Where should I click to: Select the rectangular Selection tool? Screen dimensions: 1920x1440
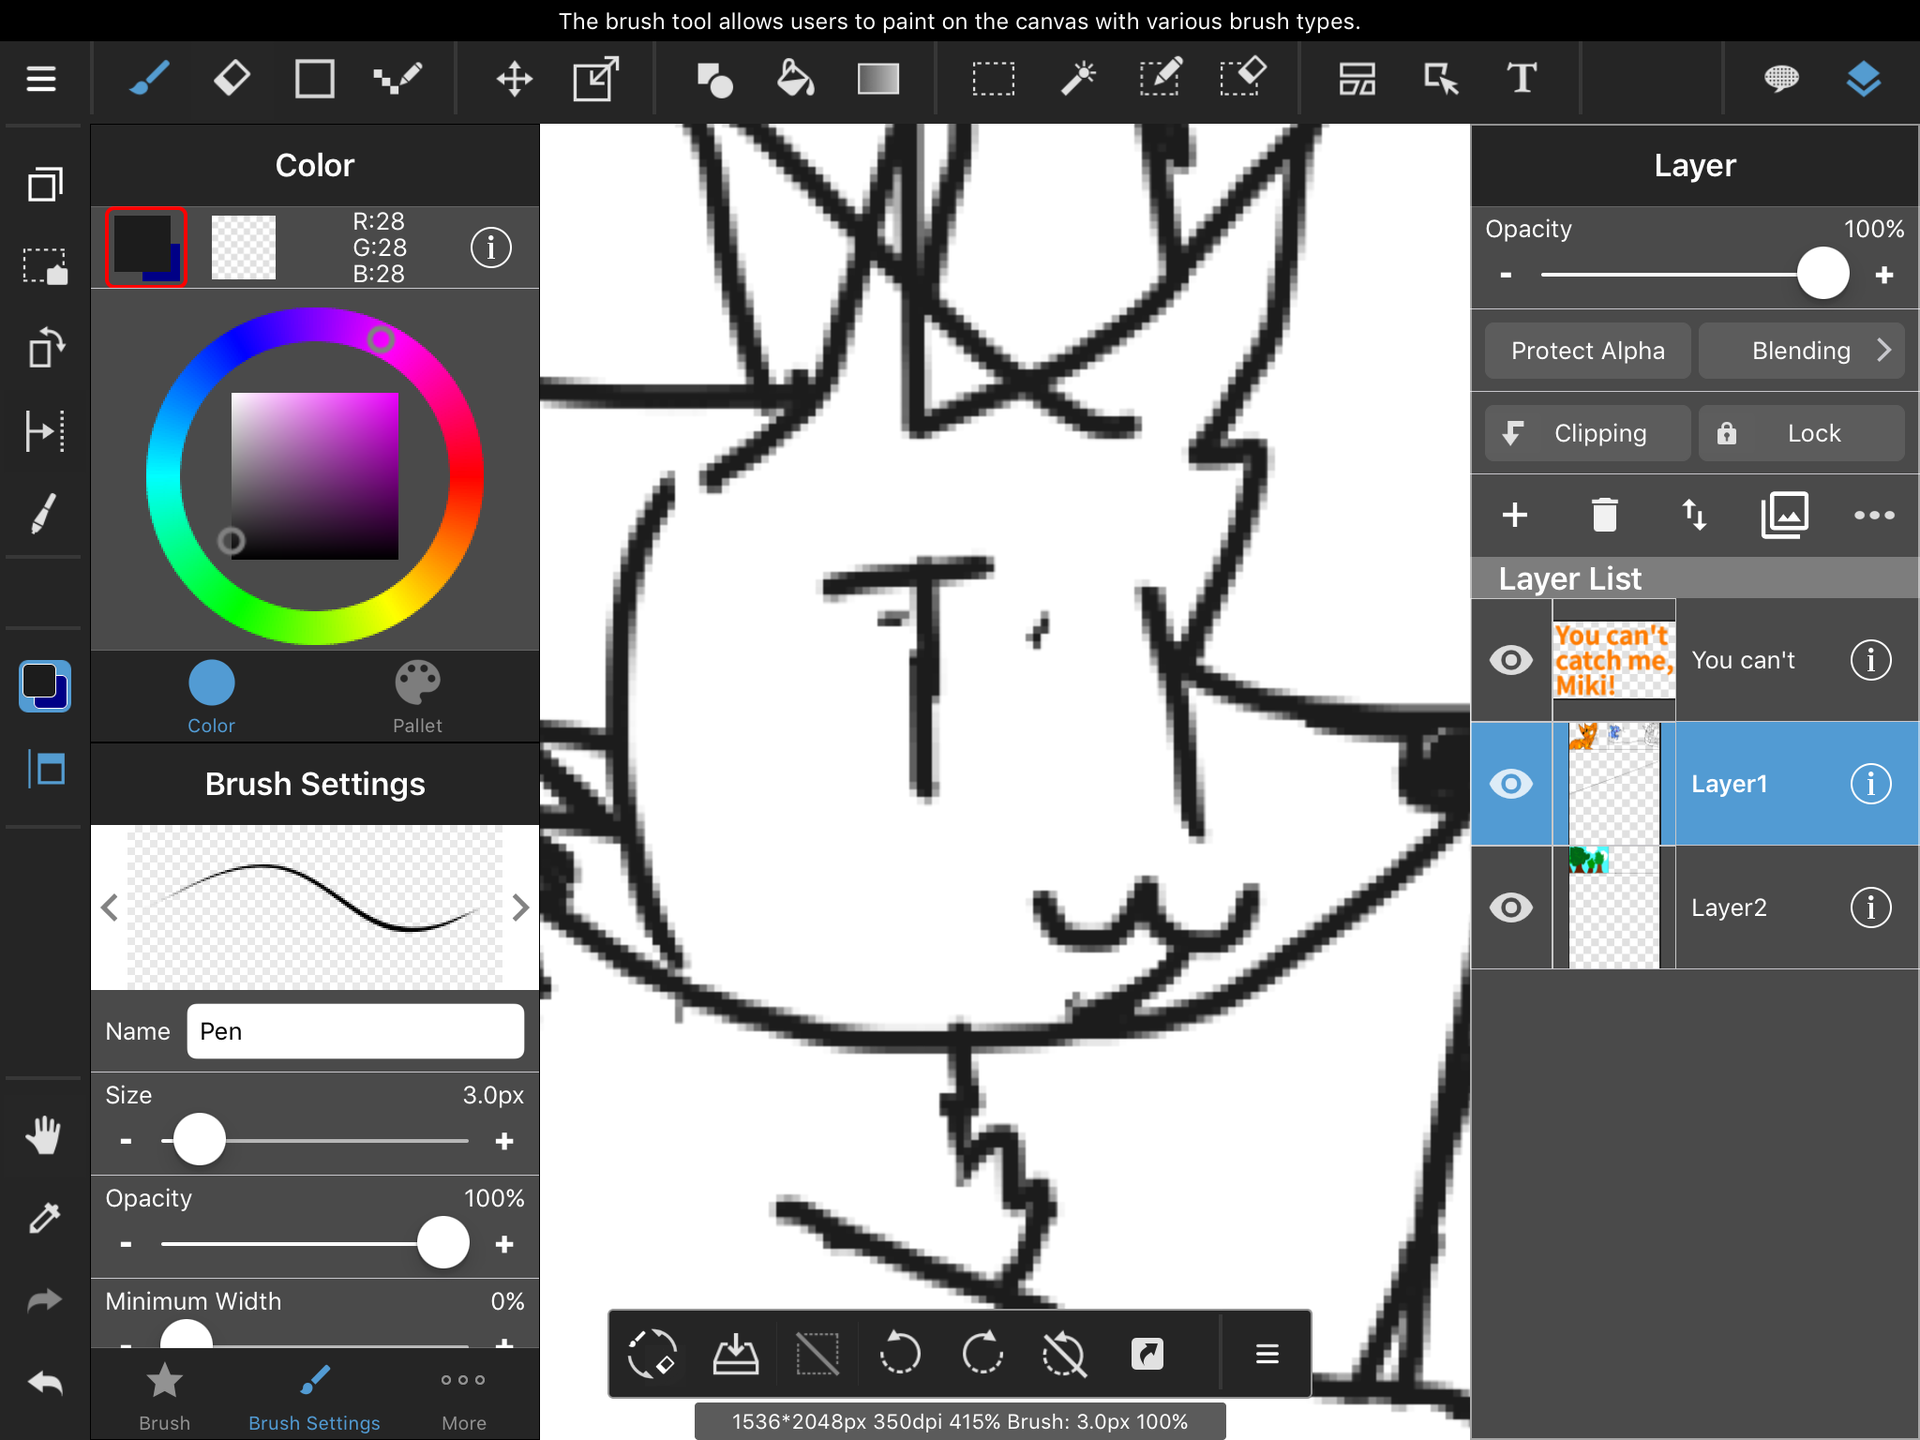point(993,79)
